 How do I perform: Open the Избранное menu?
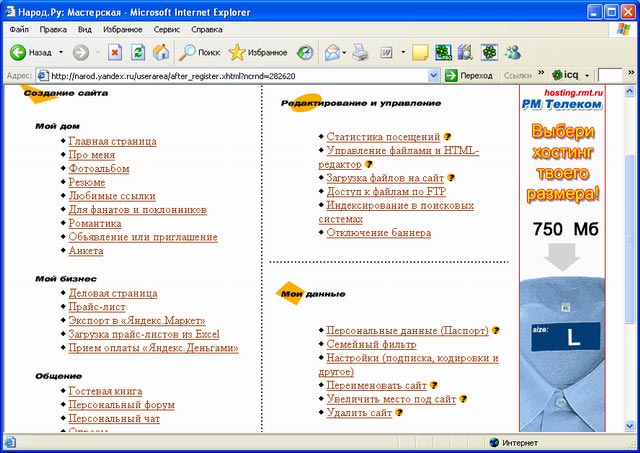(122, 29)
